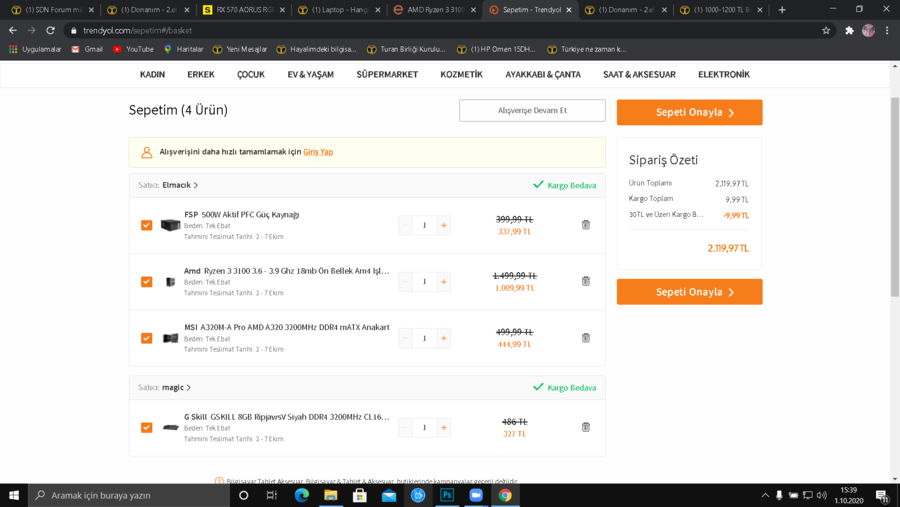Click trash icon for MSI A320M-A Pro

[585, 338]
